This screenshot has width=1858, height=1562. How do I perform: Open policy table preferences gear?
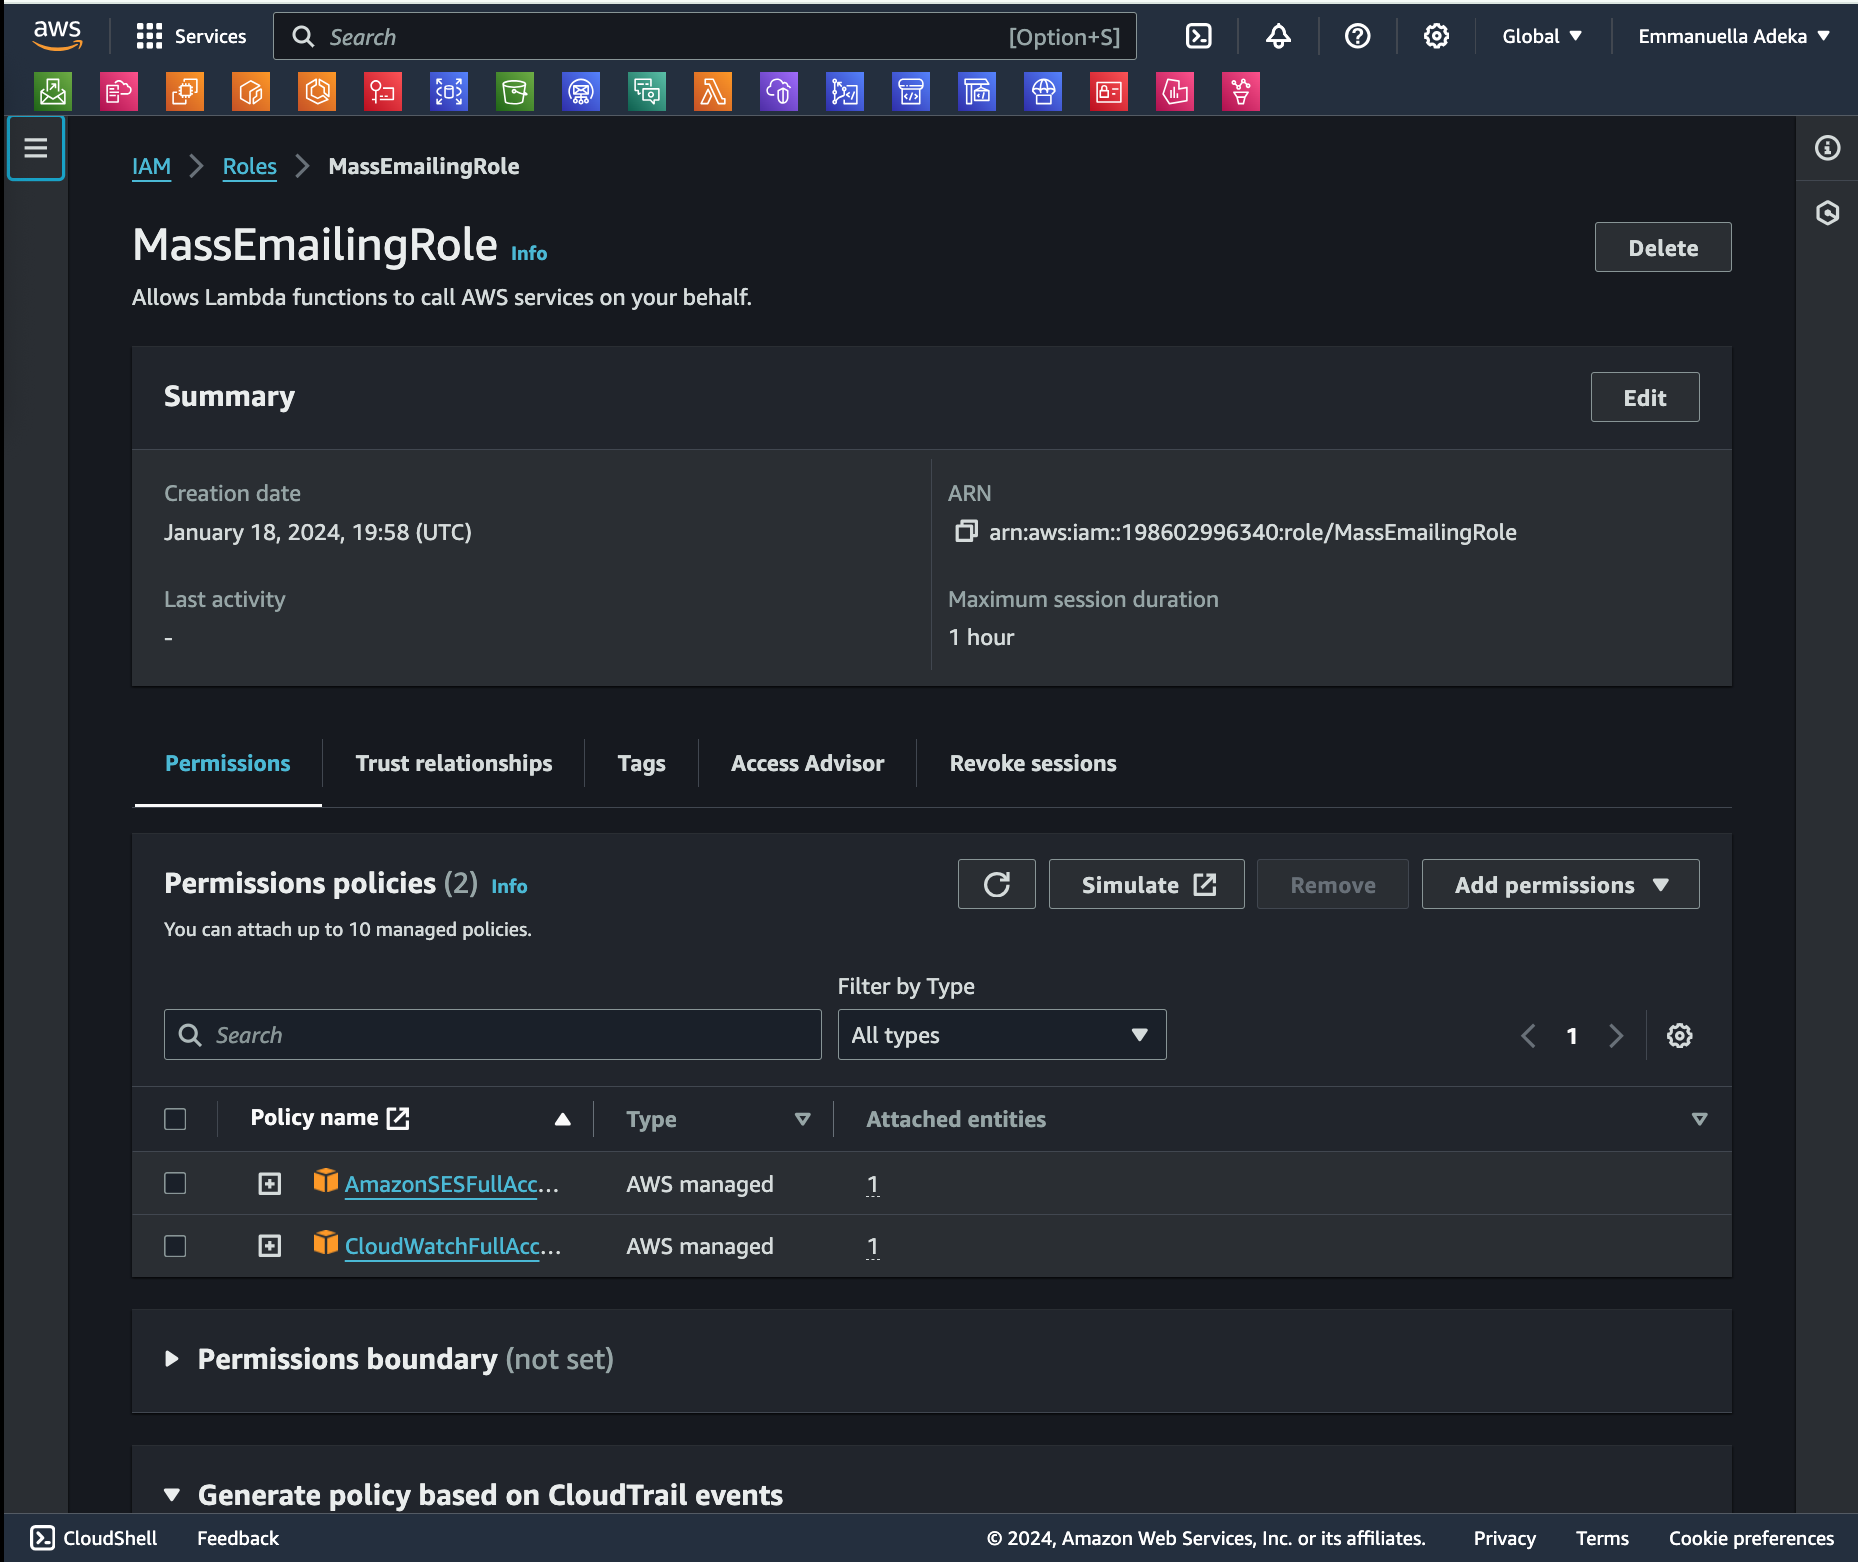[x=1679, y=1035]
